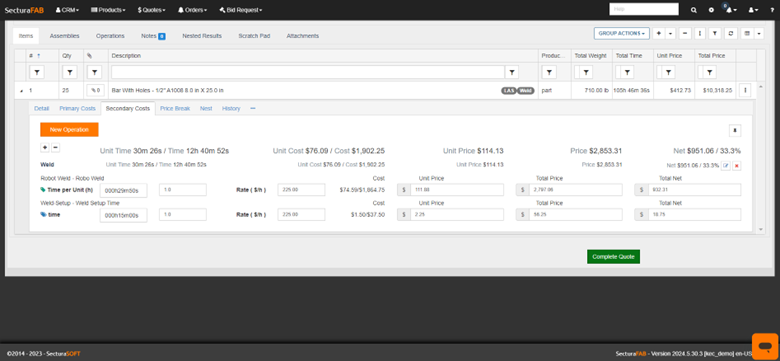The height and width of the screenshot is (361, 780).
Task: Switch to the Operations tab
Action: click(x=110, y=36)
